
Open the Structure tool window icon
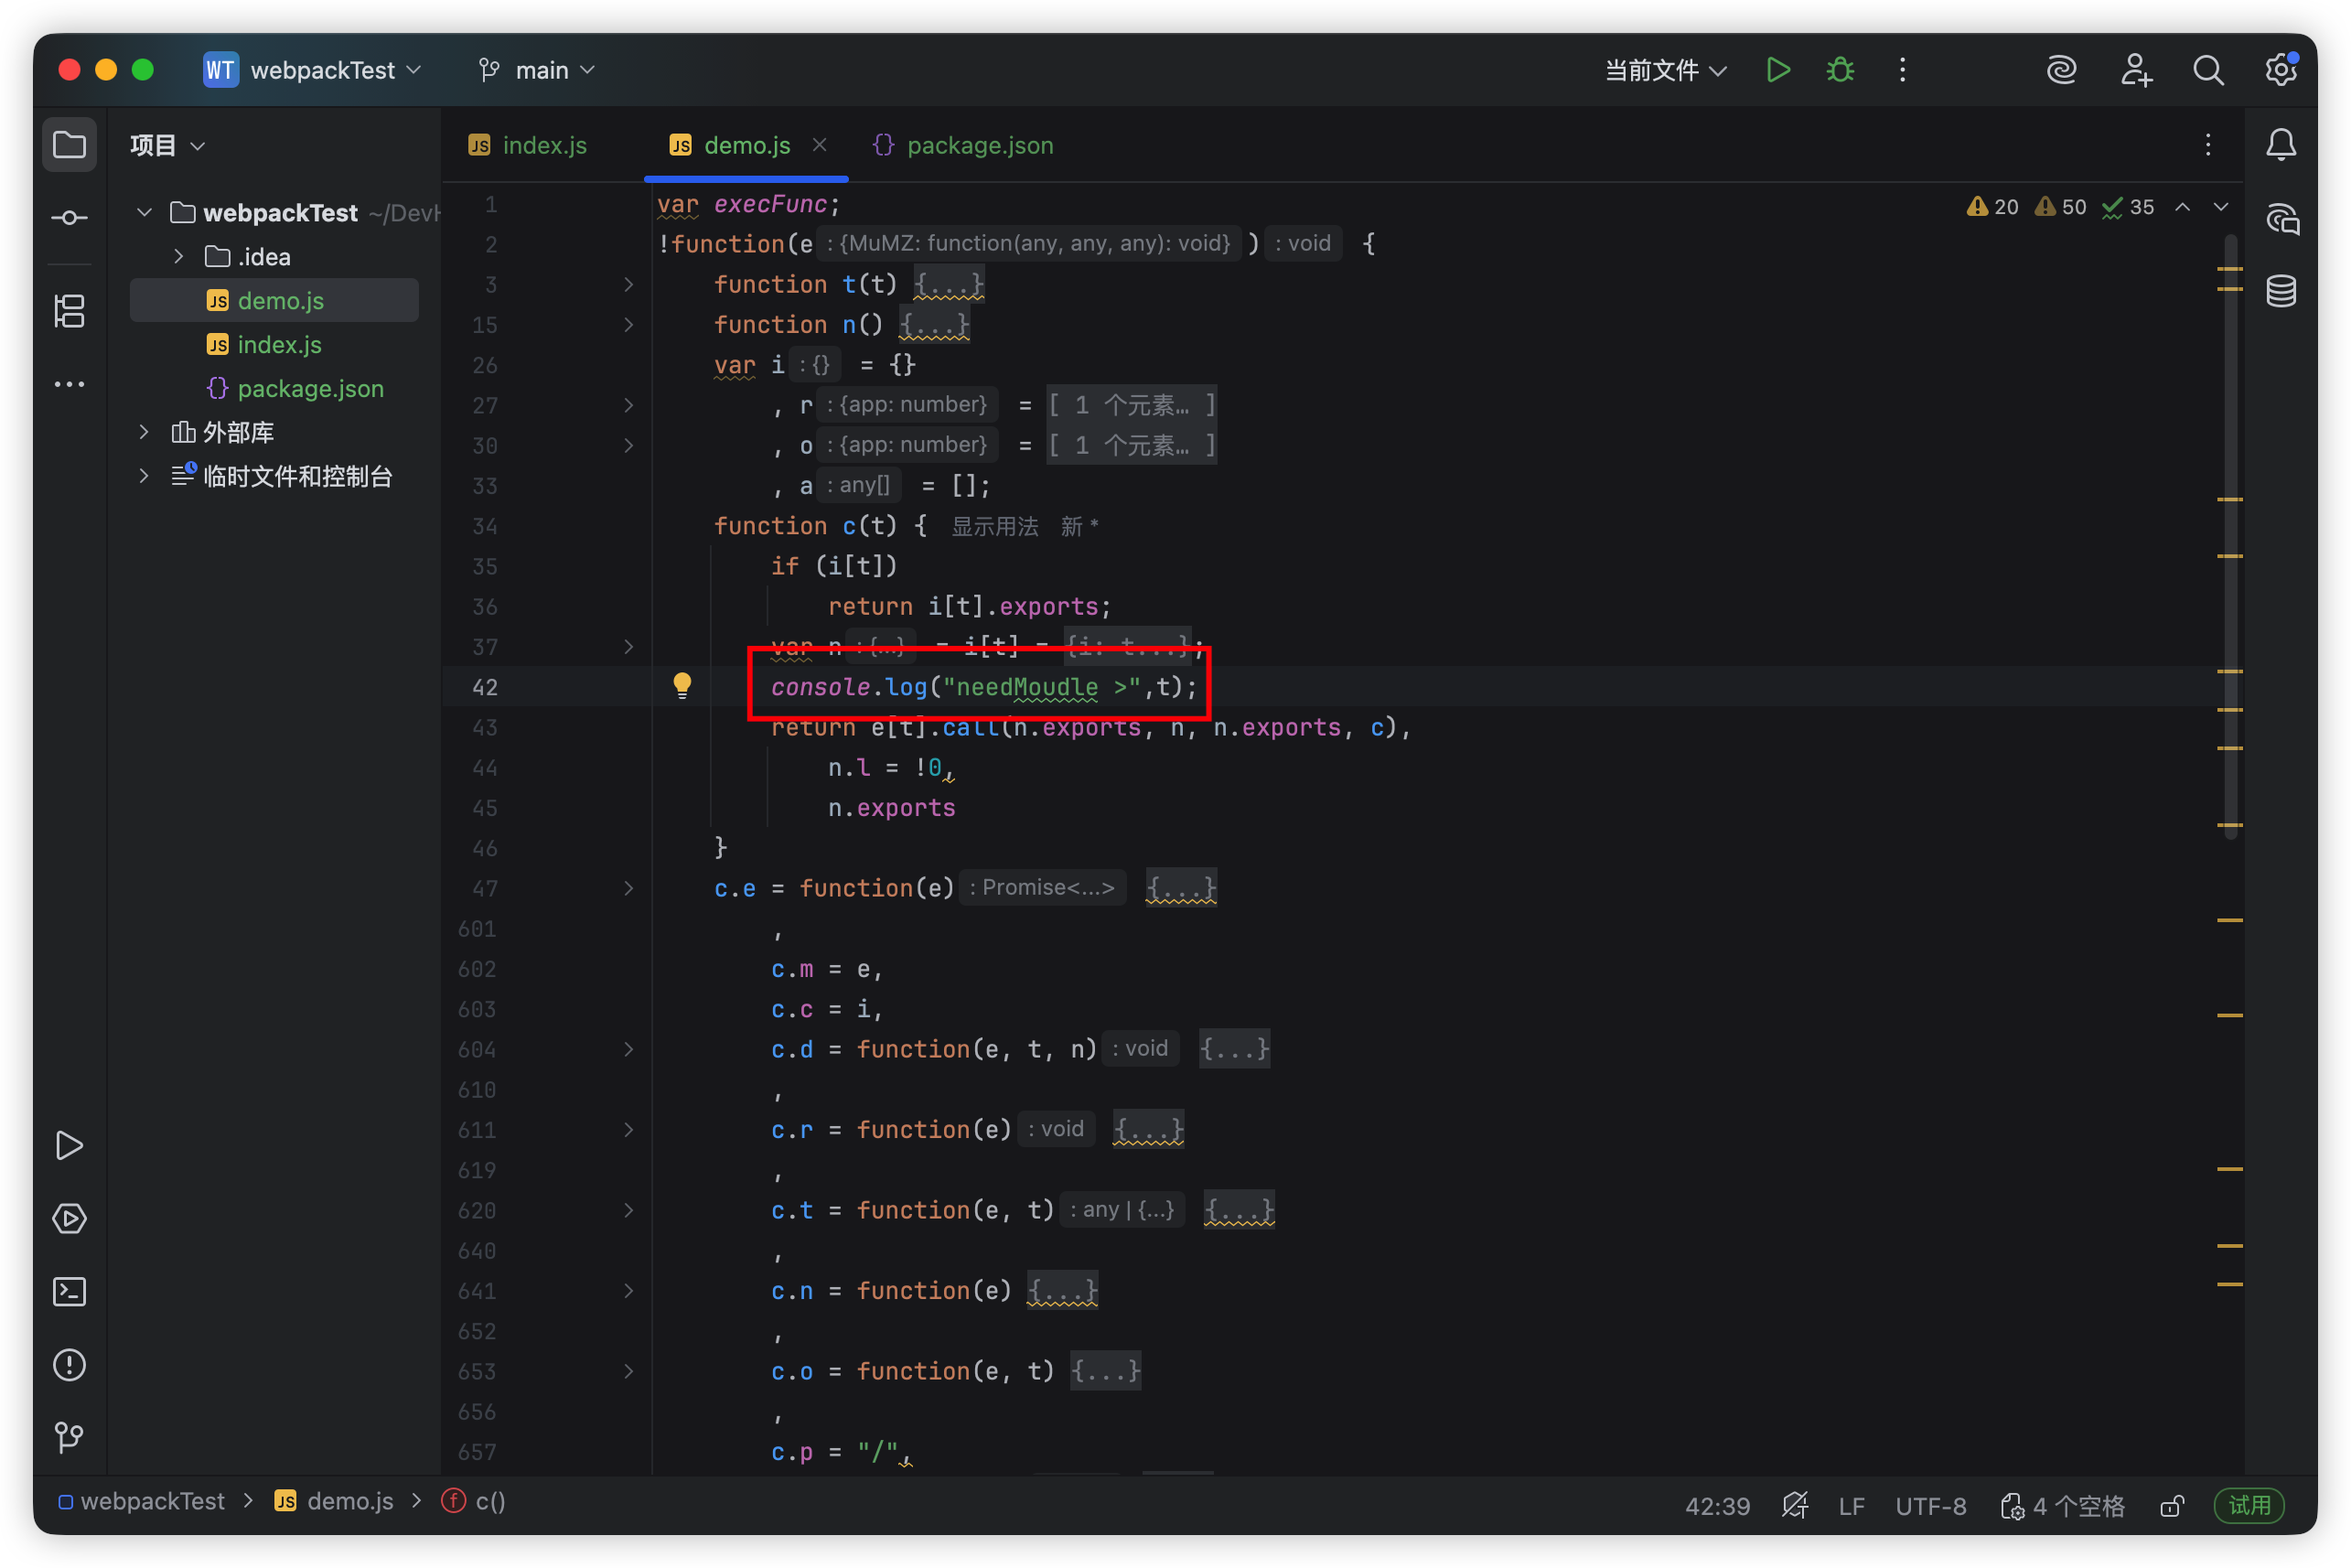coord(69,311)
